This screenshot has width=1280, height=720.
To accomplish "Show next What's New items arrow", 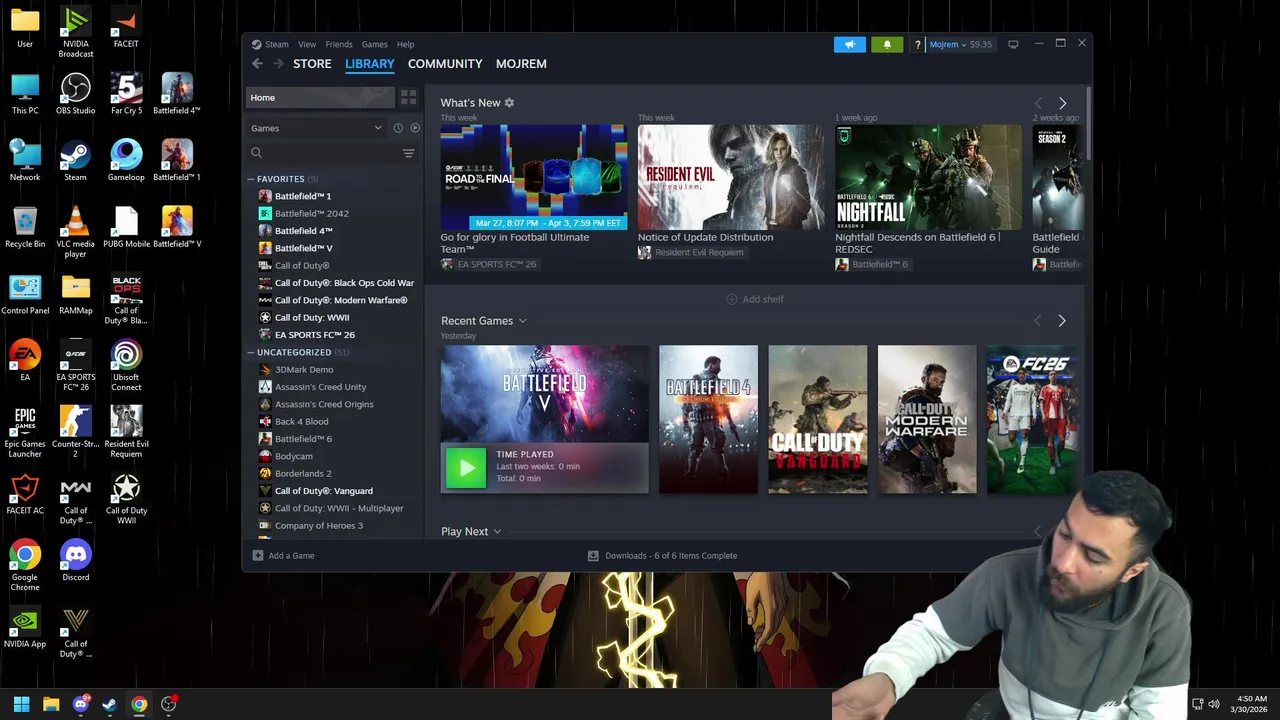I will pos(1062,103).
